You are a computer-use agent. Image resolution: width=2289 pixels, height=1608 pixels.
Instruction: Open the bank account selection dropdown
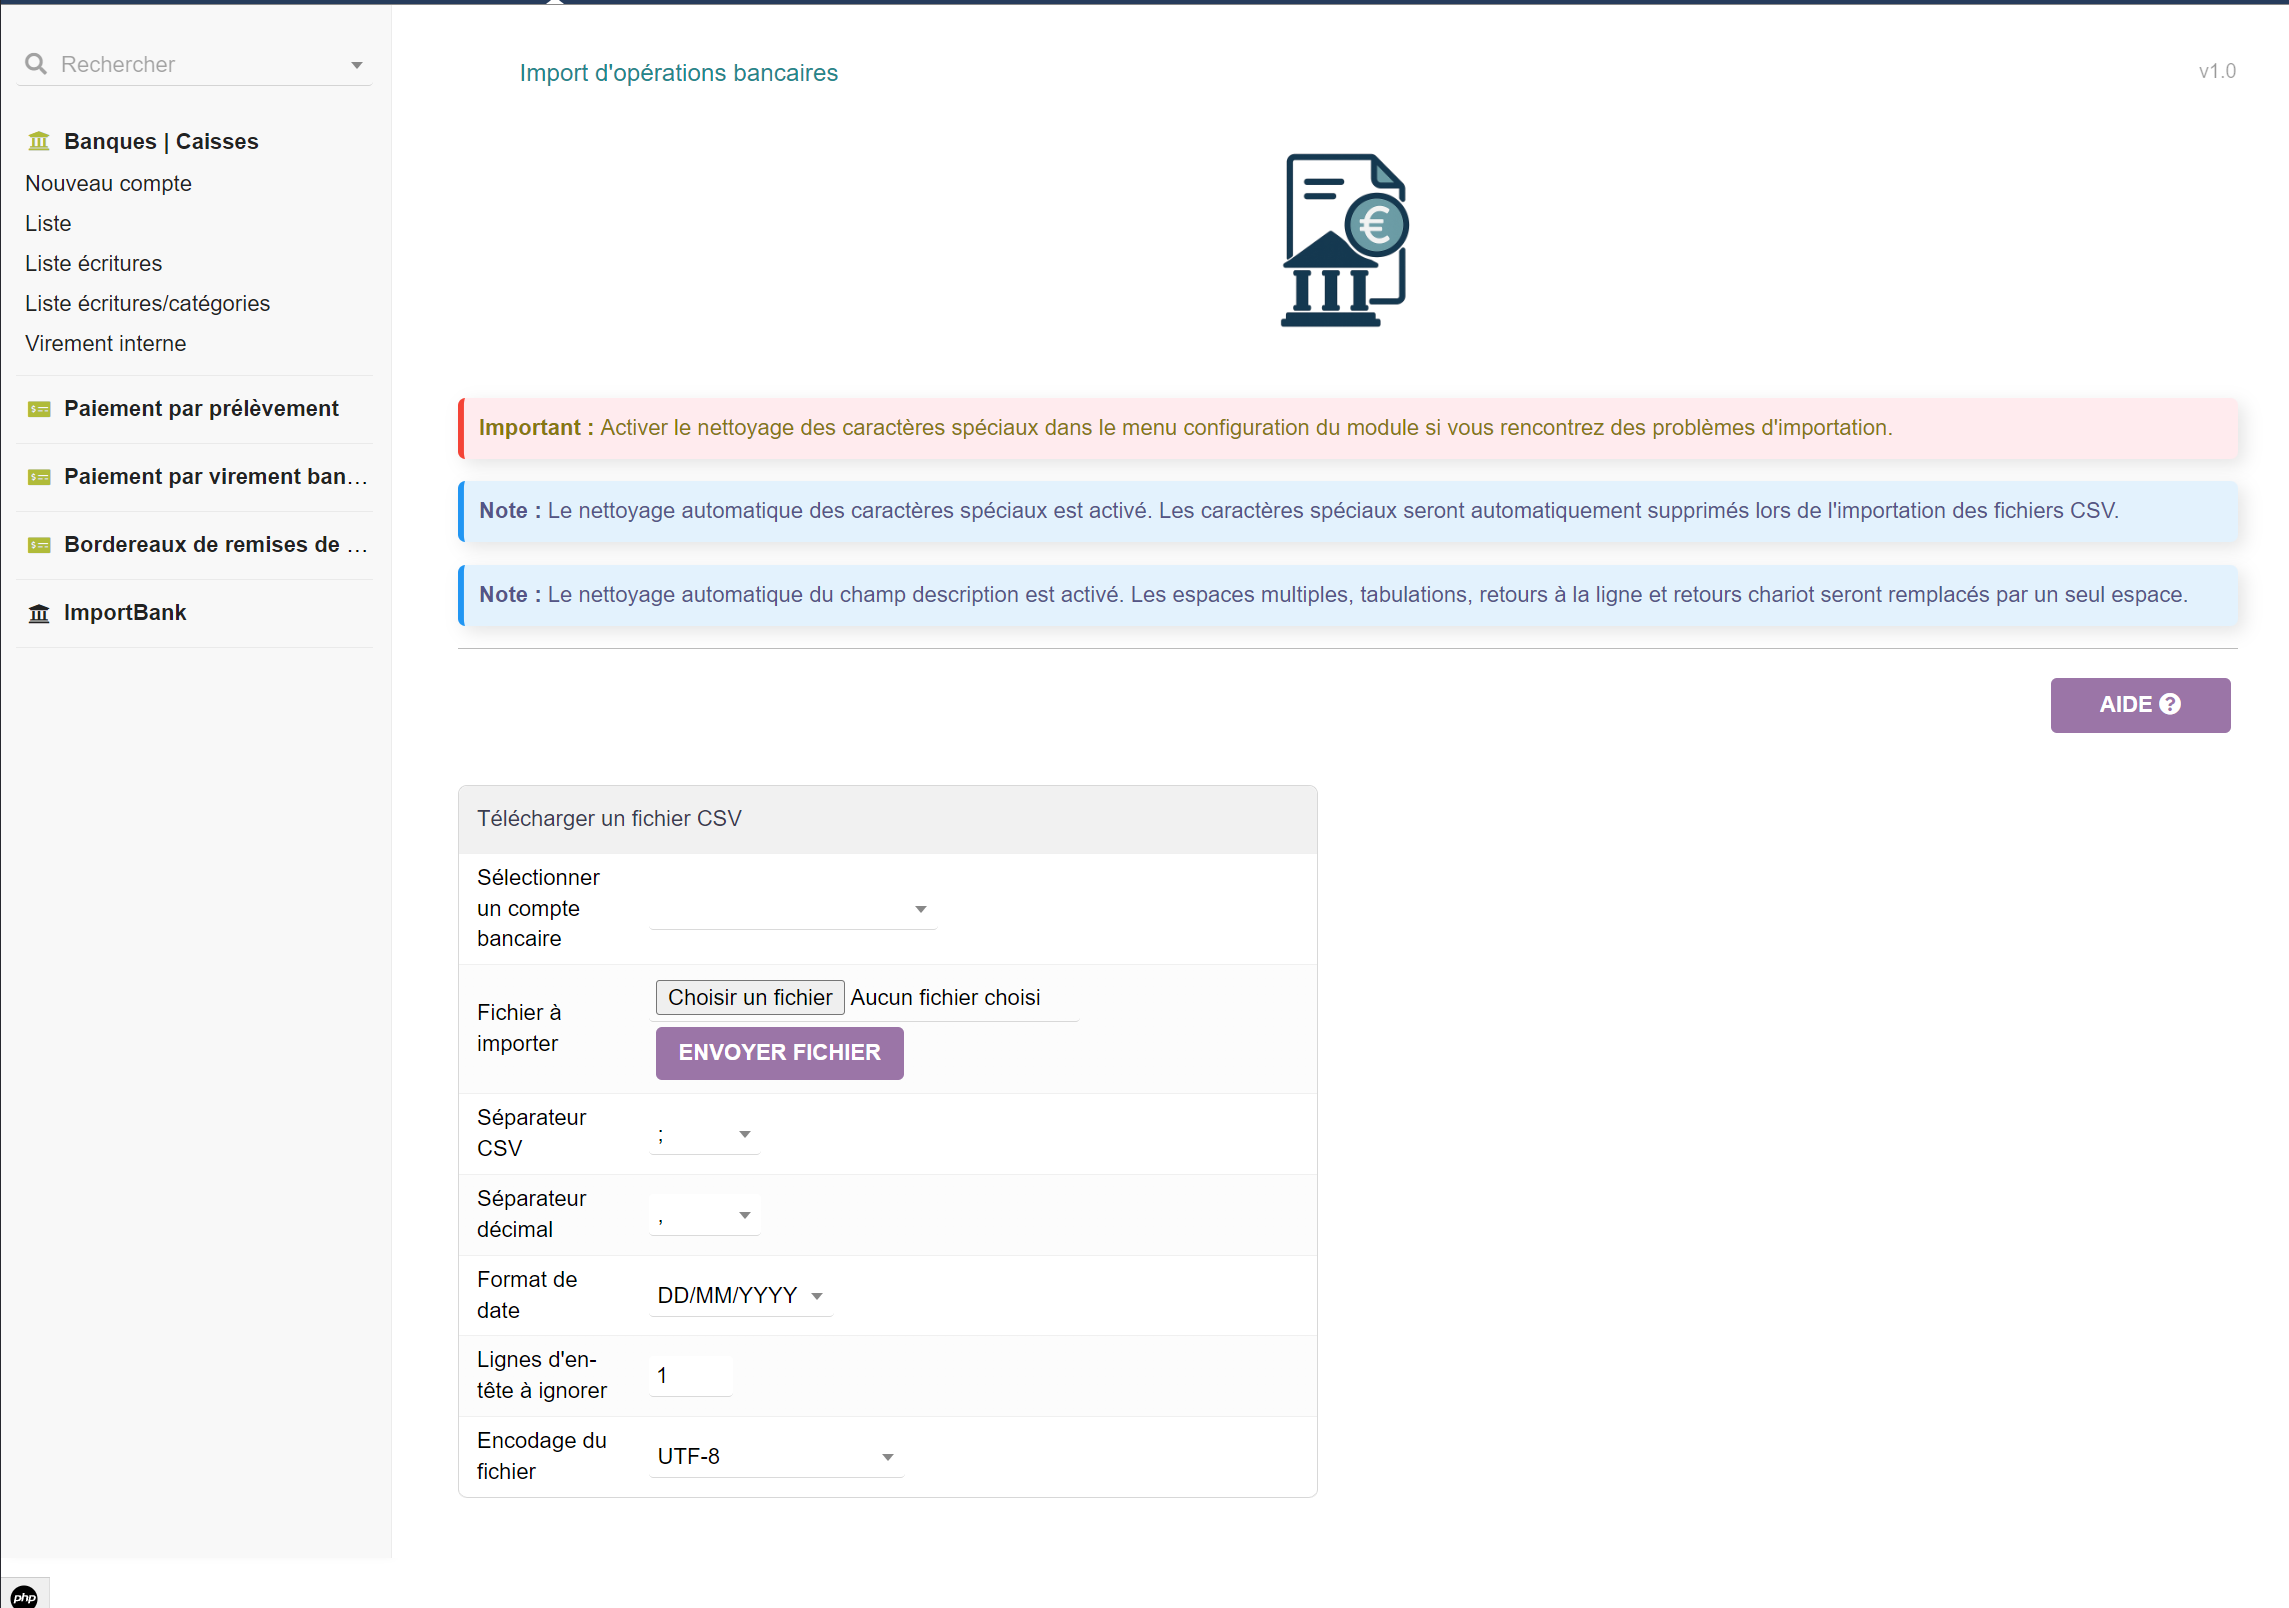point(792,909)
